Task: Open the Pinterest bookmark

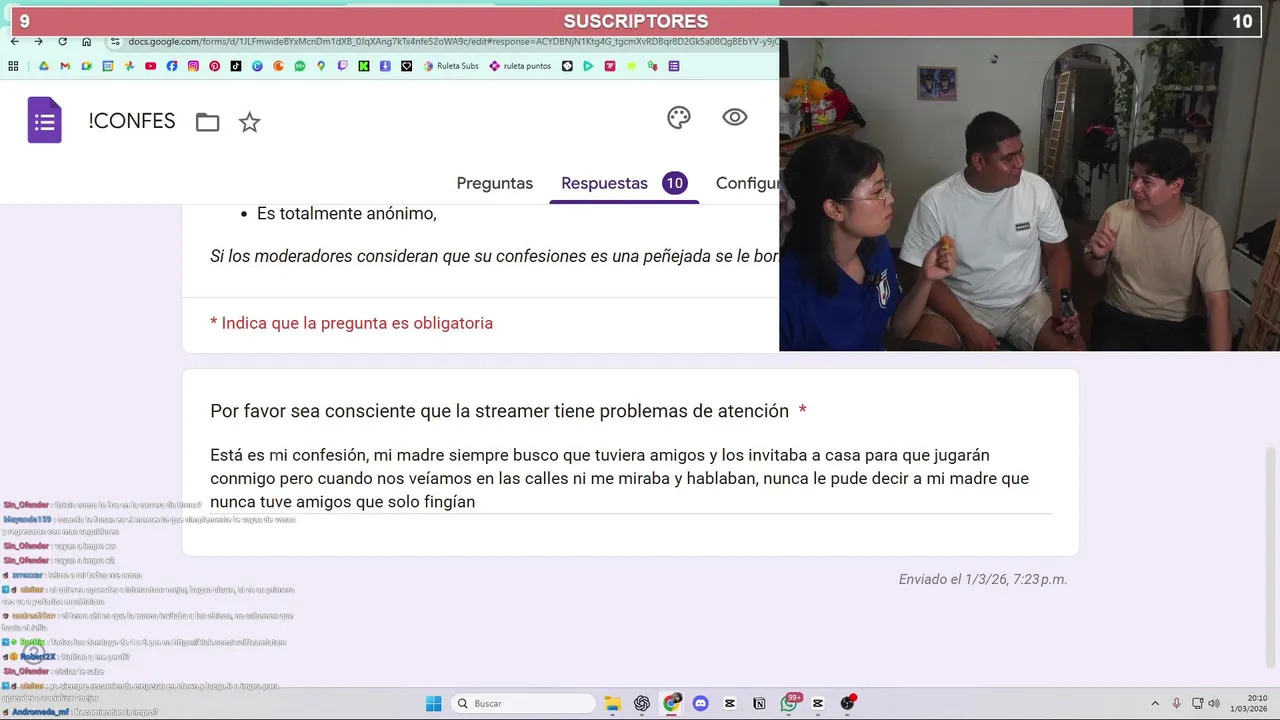Action: [214, 66]
